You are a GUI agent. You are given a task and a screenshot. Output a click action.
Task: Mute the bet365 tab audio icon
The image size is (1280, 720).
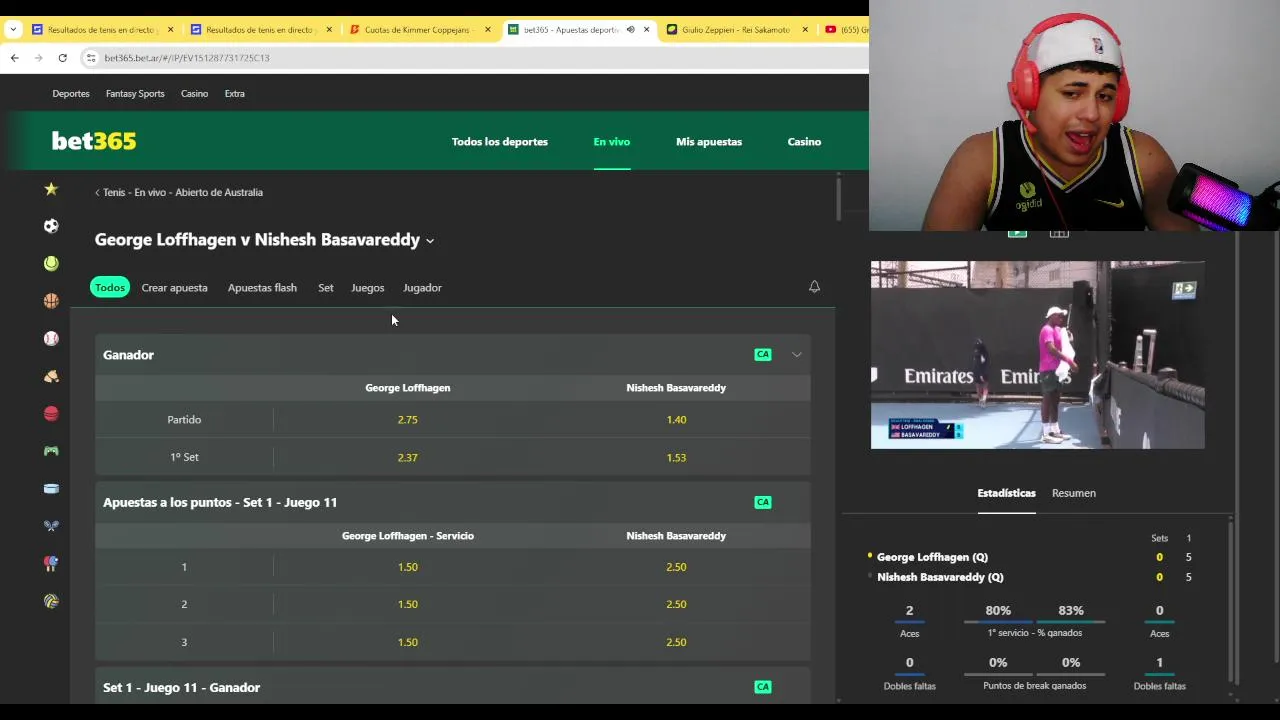[630, 30]
